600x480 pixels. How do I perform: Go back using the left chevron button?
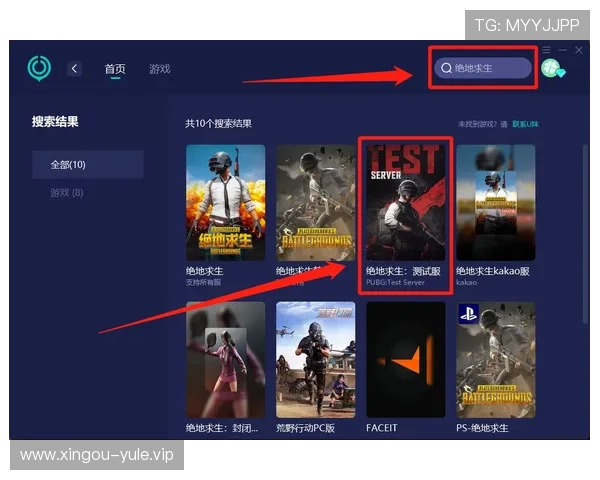[x=74, y=69]
